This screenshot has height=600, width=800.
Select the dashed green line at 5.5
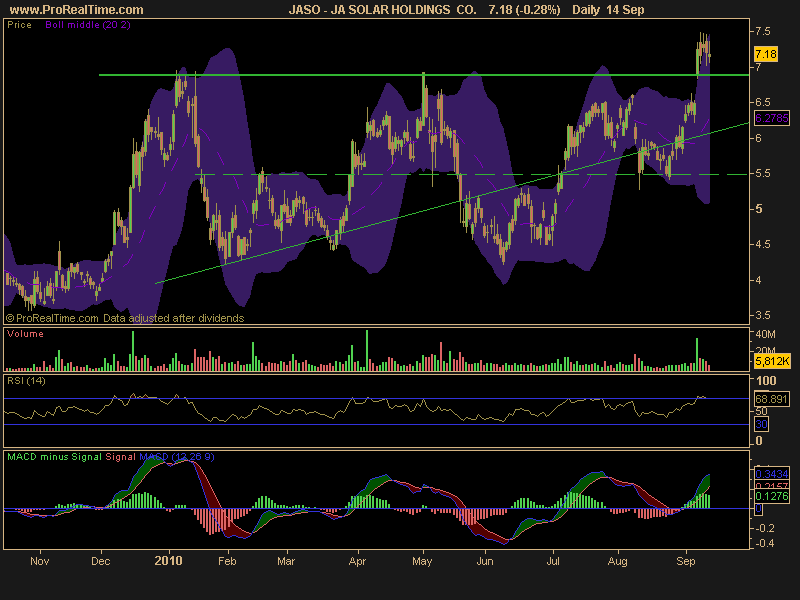pyautogui.click(x=472, y=174)
